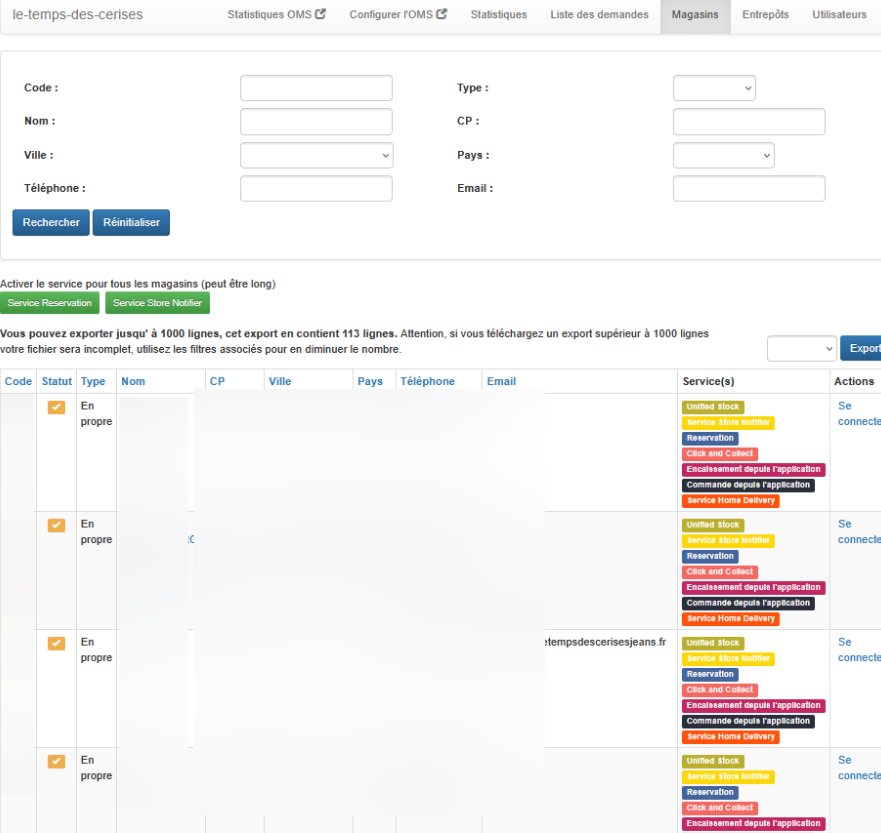Activate Service Store Notifier for all stores
This screenshot has width=881, height=833.
(157, 303)
